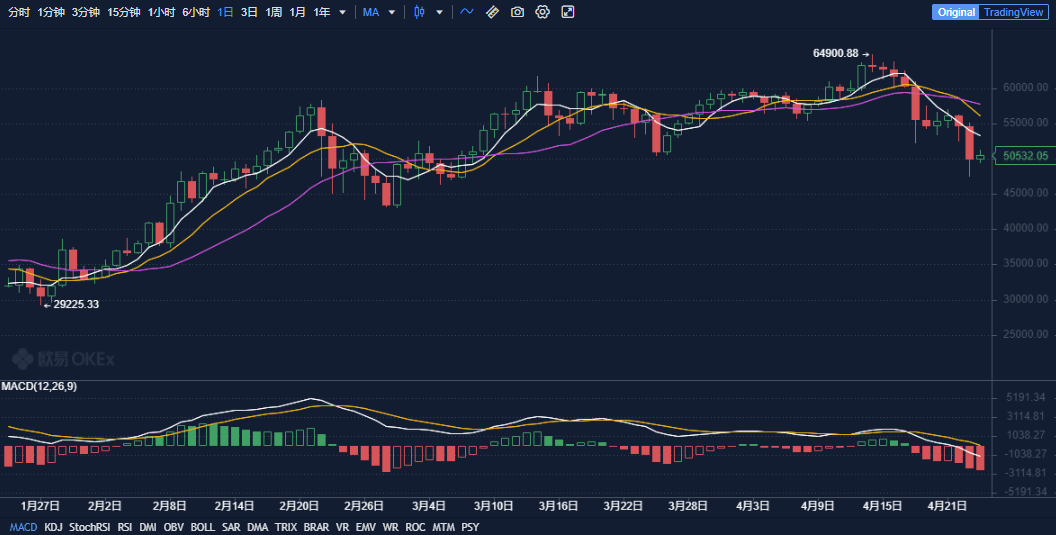Click the current price label 50532.05
Viewport: 1056px width, 535px height.
tap(1025, 156)
